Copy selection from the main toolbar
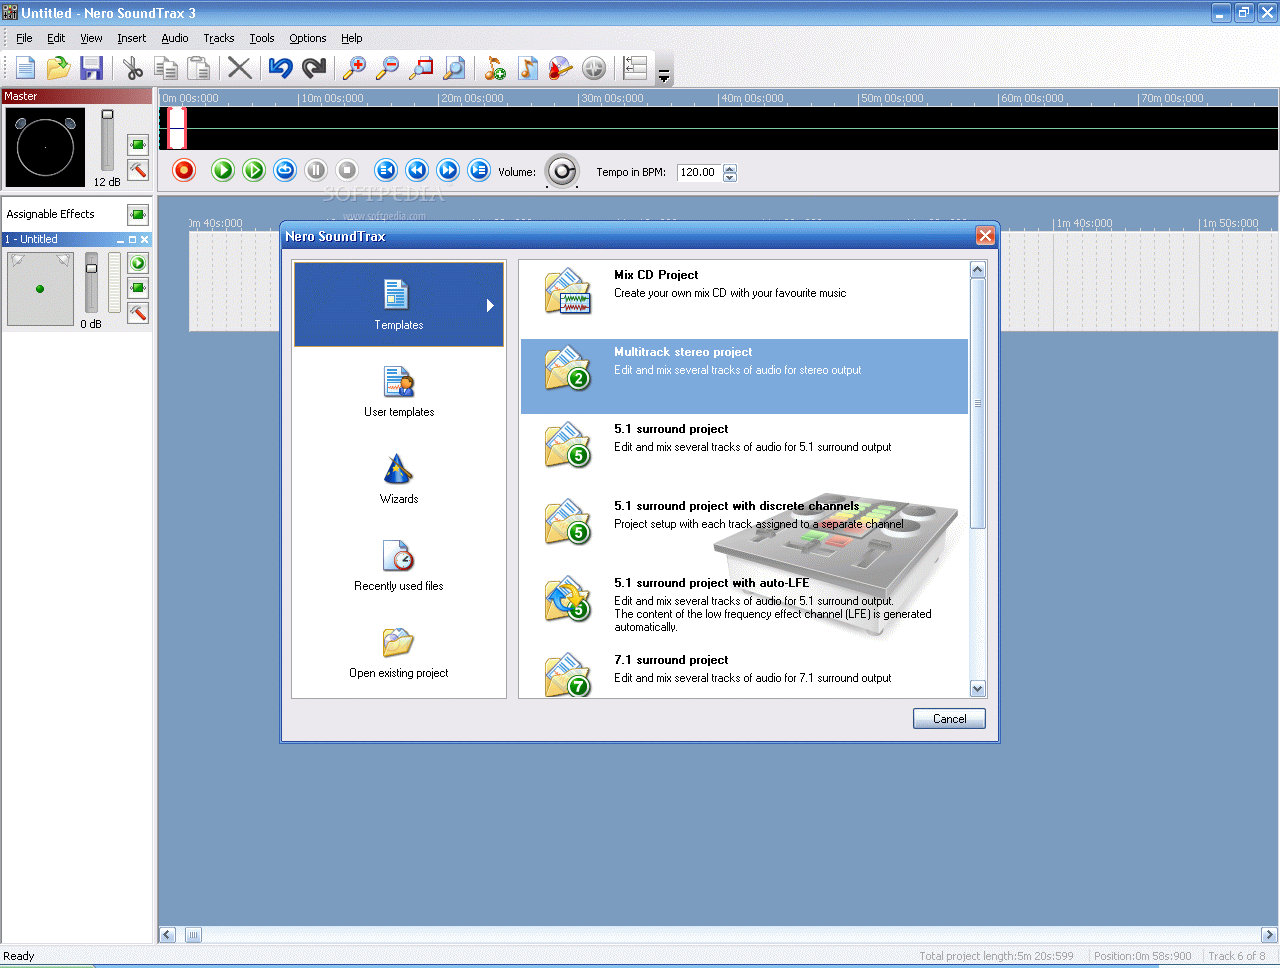This screenshot has width=1280, height=968. click(166, 68)
